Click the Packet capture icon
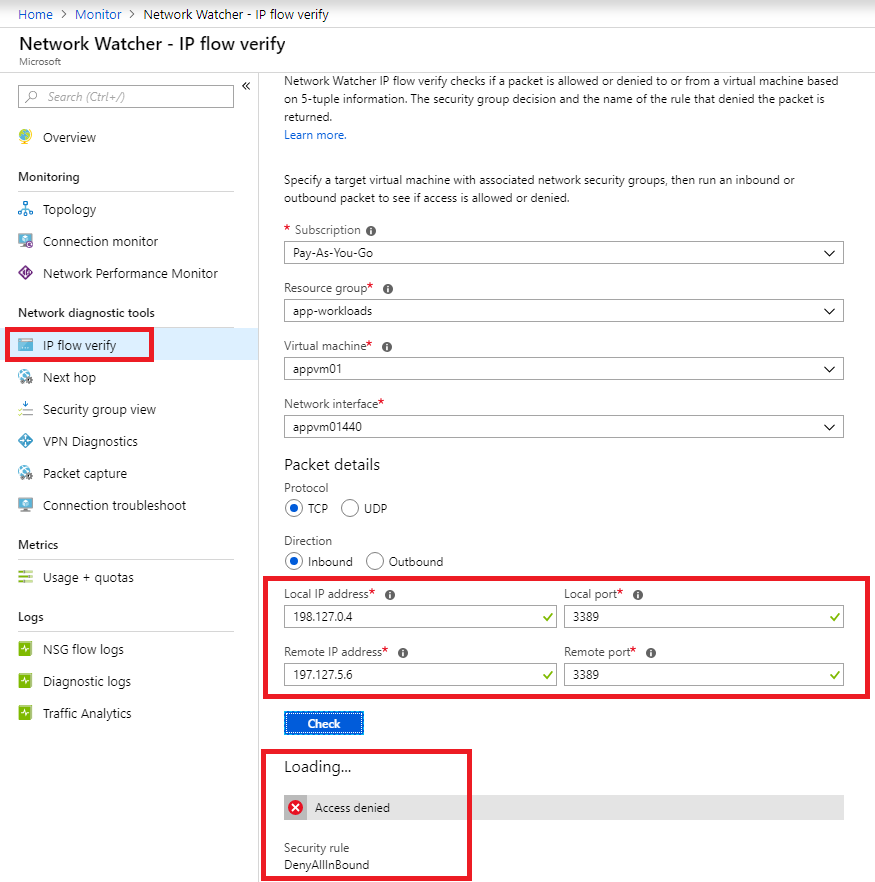 pyautogui.click(x=25, y=473)
